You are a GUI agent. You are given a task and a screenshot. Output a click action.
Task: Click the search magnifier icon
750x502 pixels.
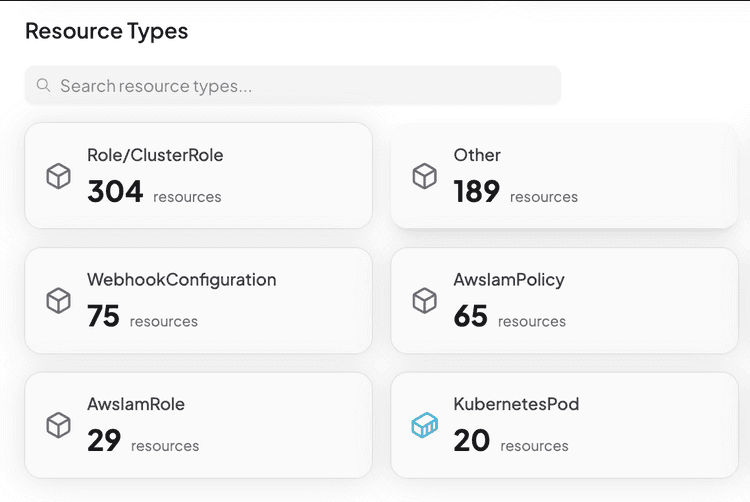44,86
